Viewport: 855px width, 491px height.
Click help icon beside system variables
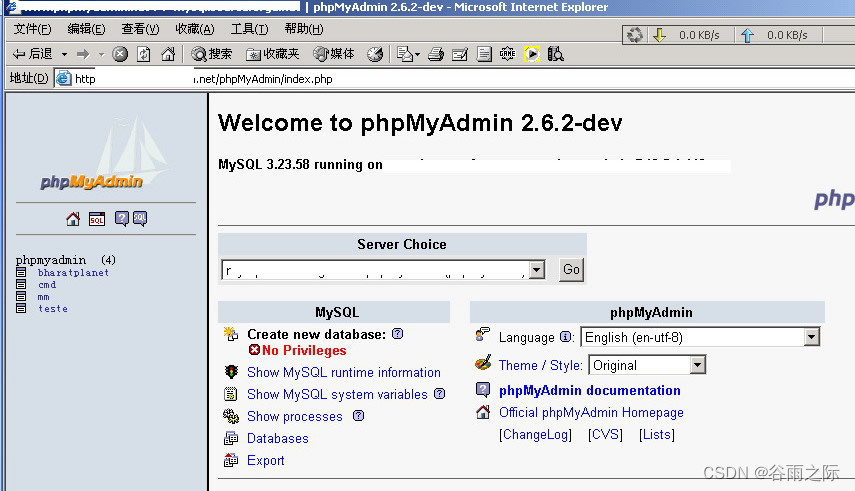[x=439, y=393]
